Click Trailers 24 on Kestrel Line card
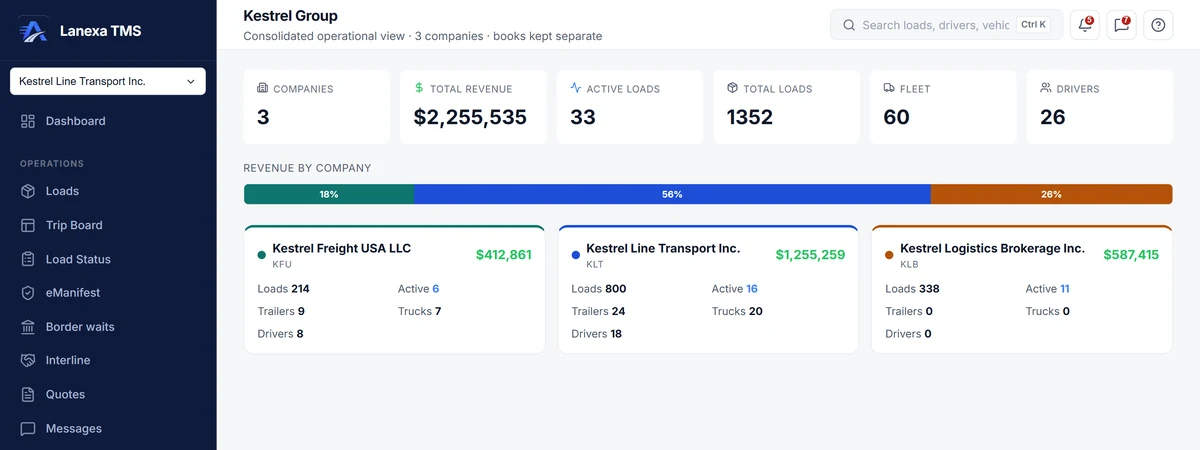This screenshot has height=450, width=1200. [x=599, y=311]
